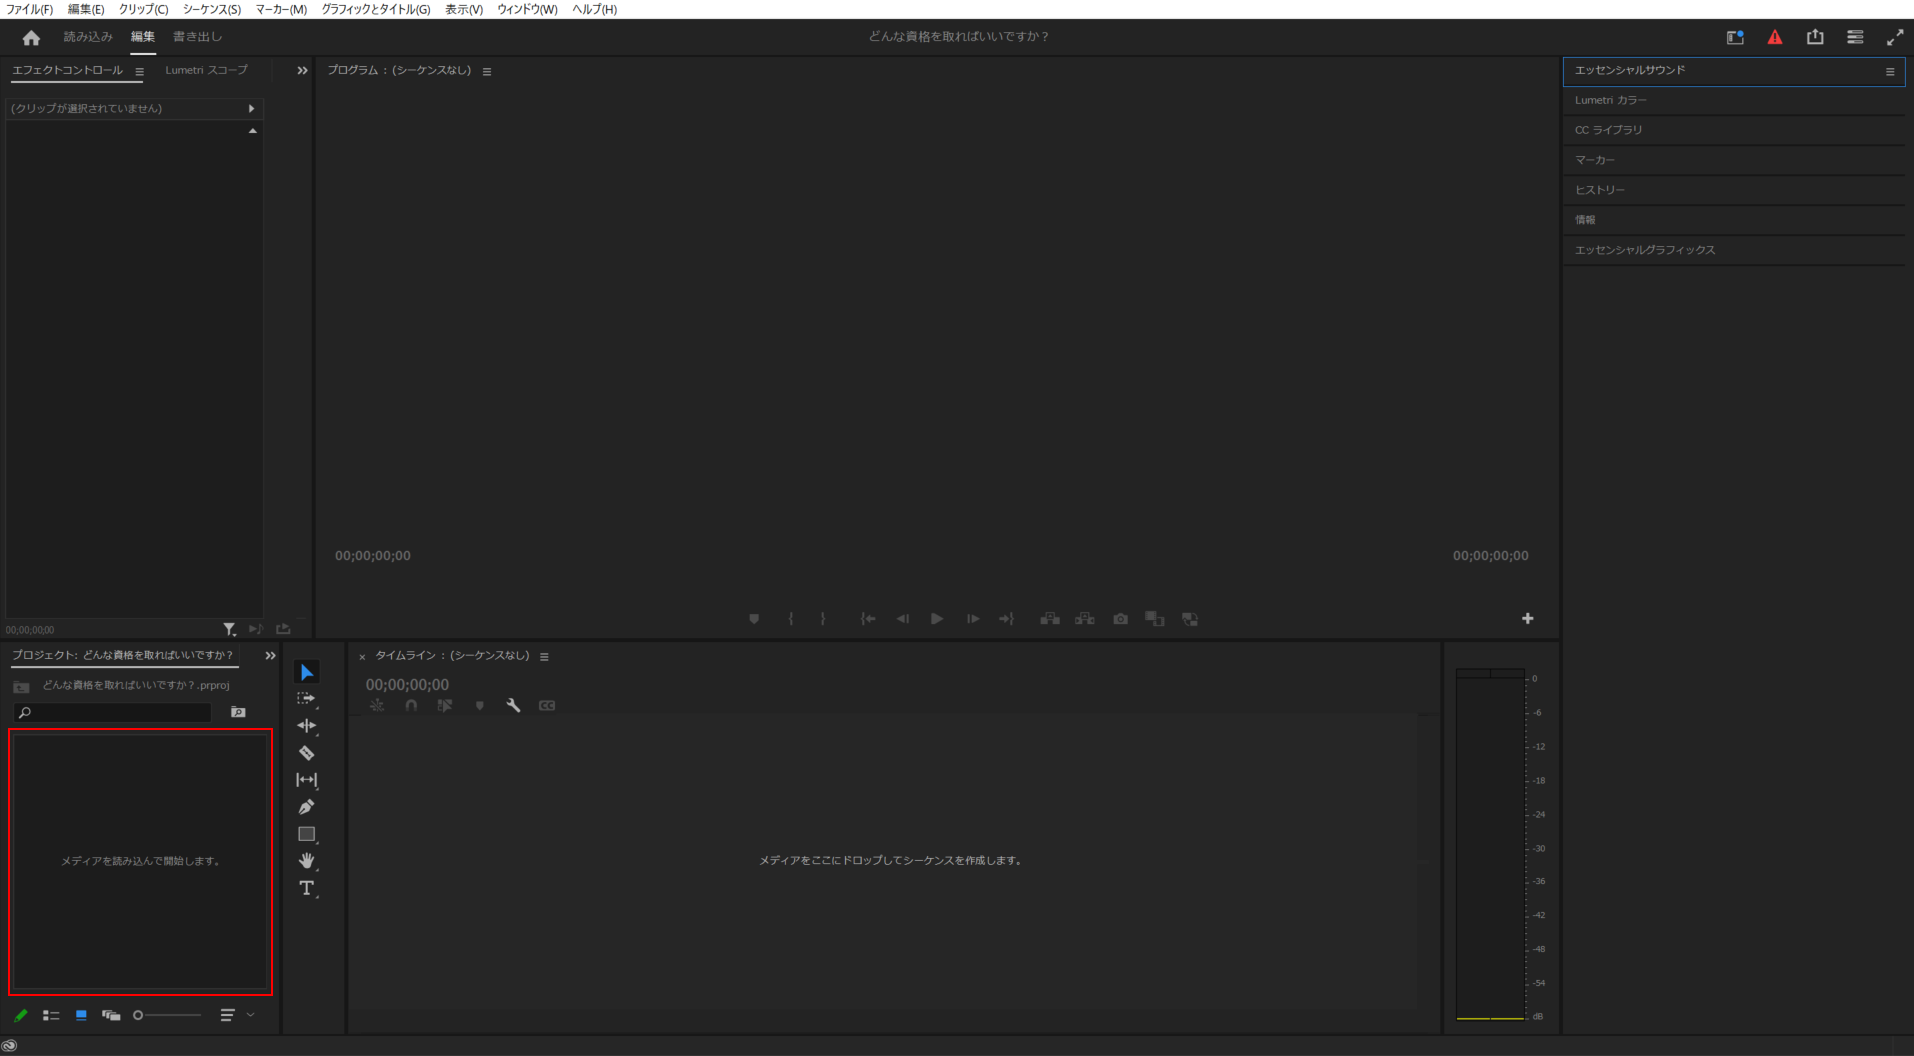Toggle snap in Timeline magnet icon
Screen dimensions: 1914x1056
click(411, 705)
